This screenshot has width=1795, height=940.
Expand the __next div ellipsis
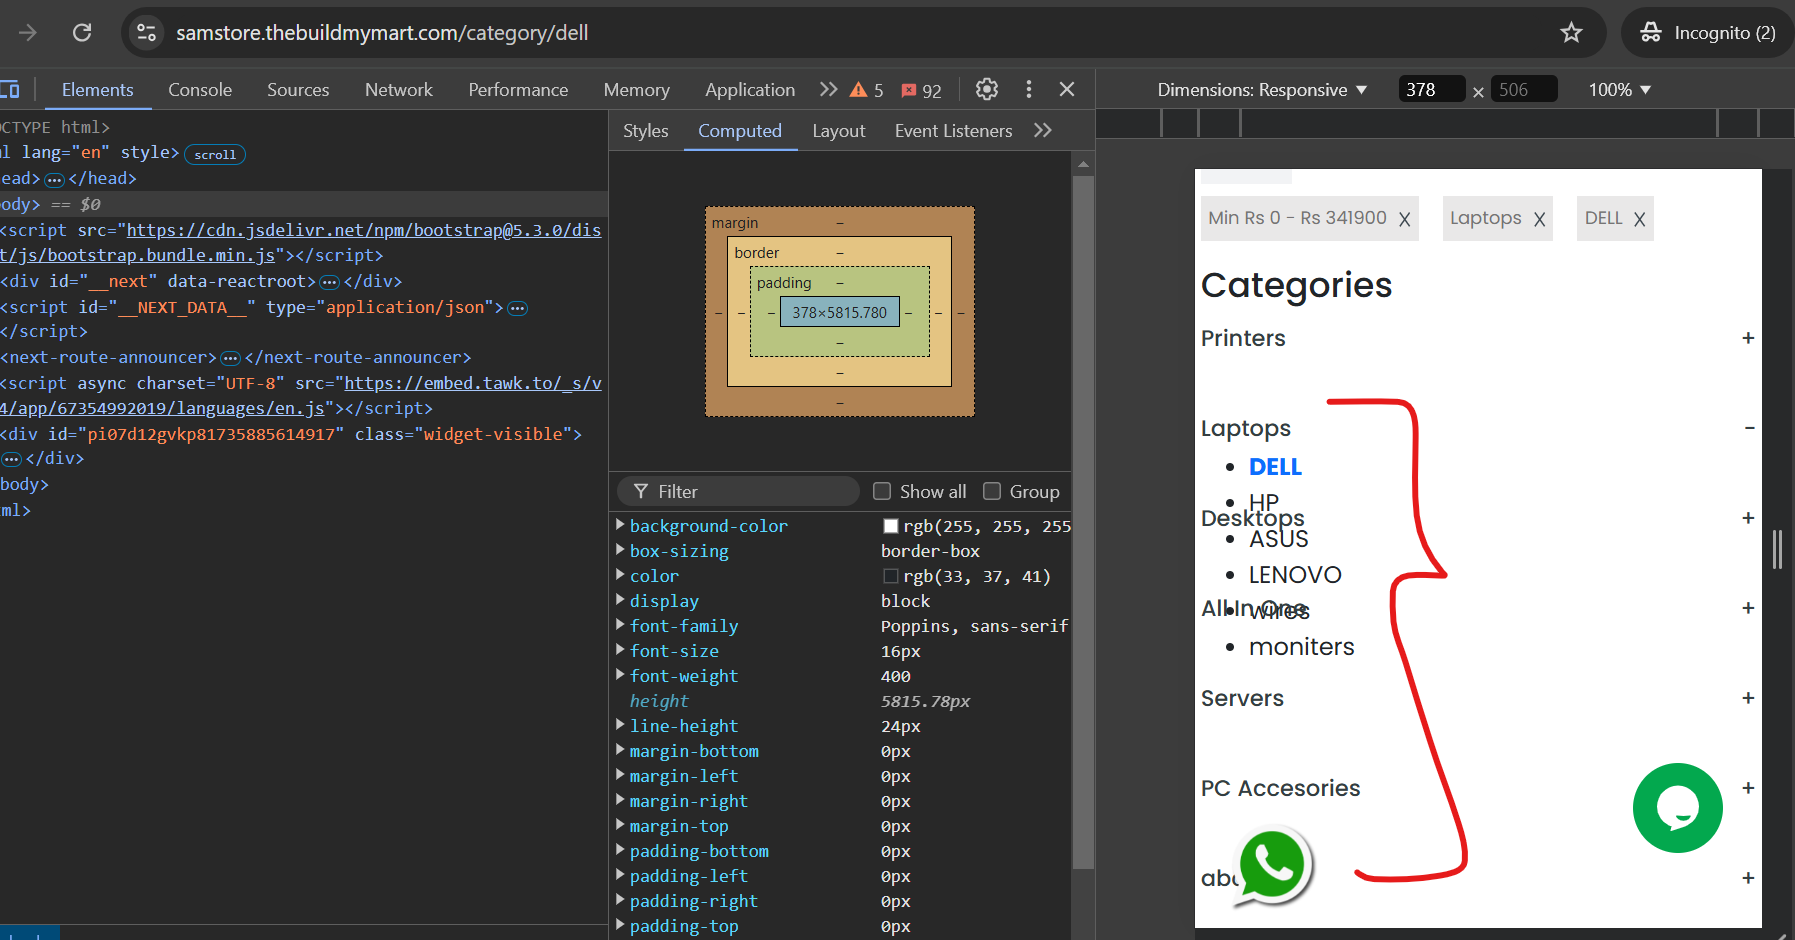click(329, 283)
